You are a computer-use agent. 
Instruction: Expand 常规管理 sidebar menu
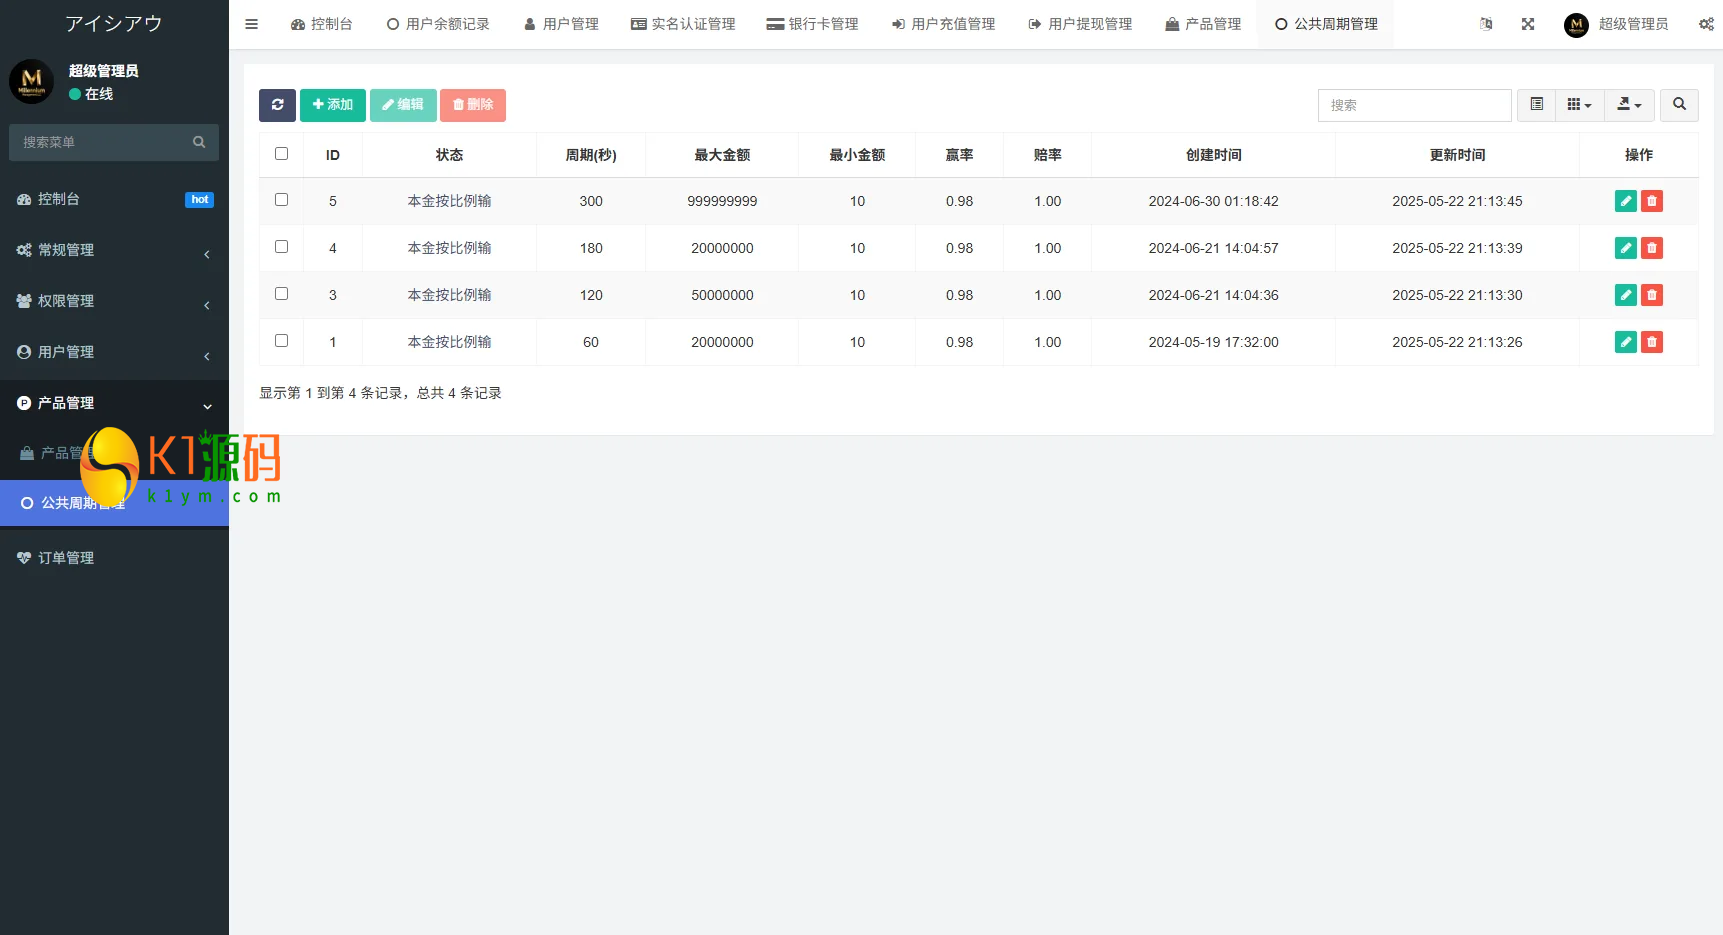[x=114, y=250]
